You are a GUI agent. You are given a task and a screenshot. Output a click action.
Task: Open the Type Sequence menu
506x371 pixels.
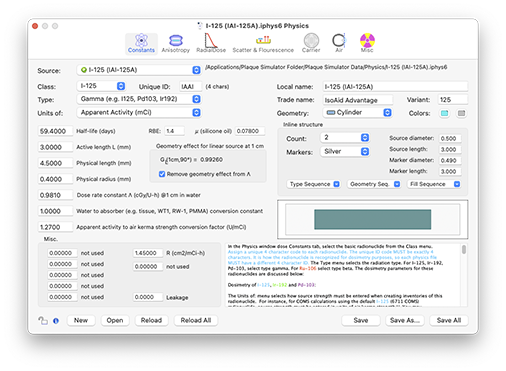[313, 184]
